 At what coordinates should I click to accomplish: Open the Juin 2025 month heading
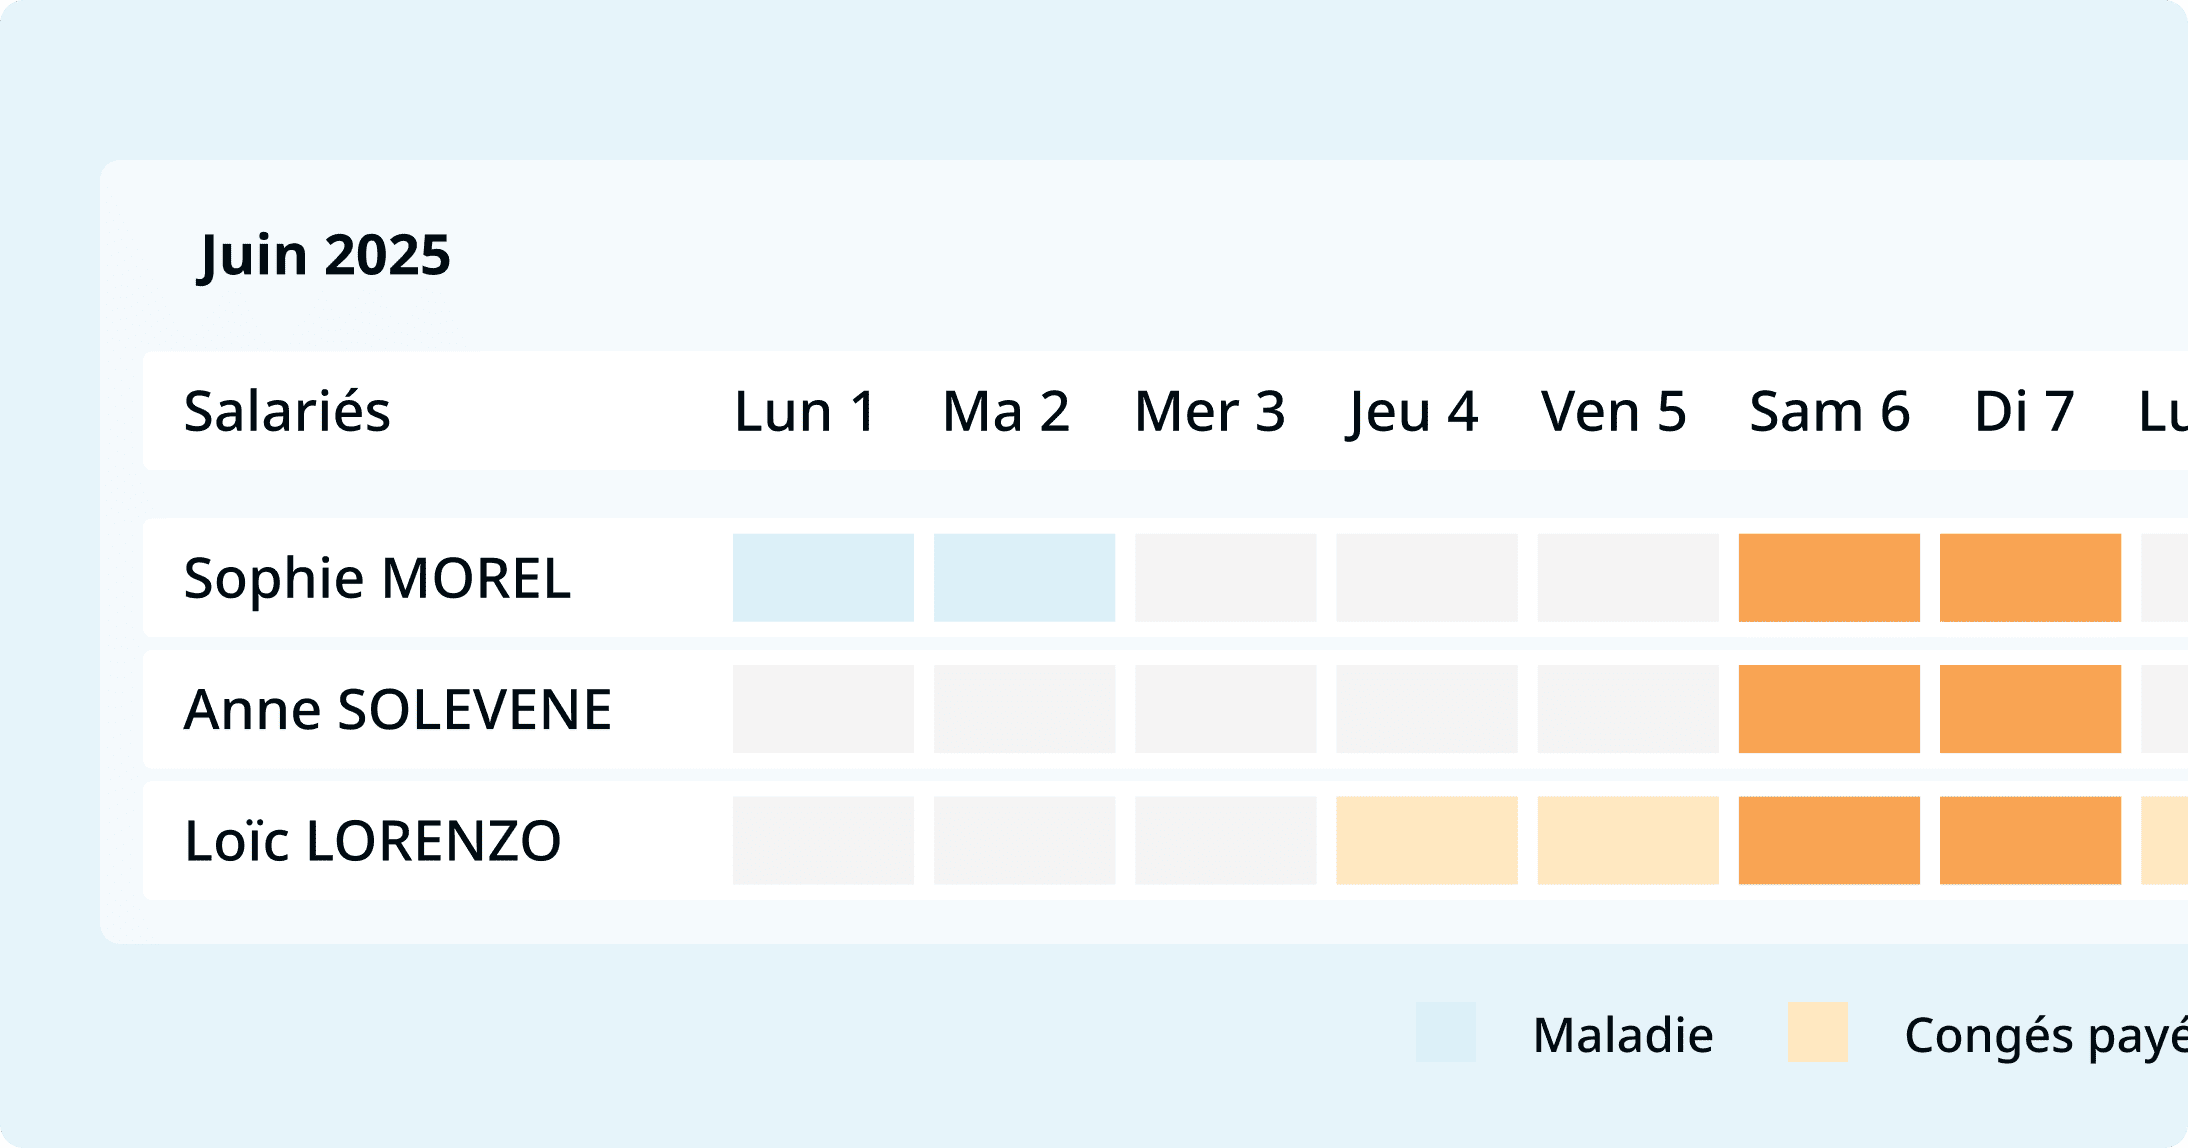point(325,256)
